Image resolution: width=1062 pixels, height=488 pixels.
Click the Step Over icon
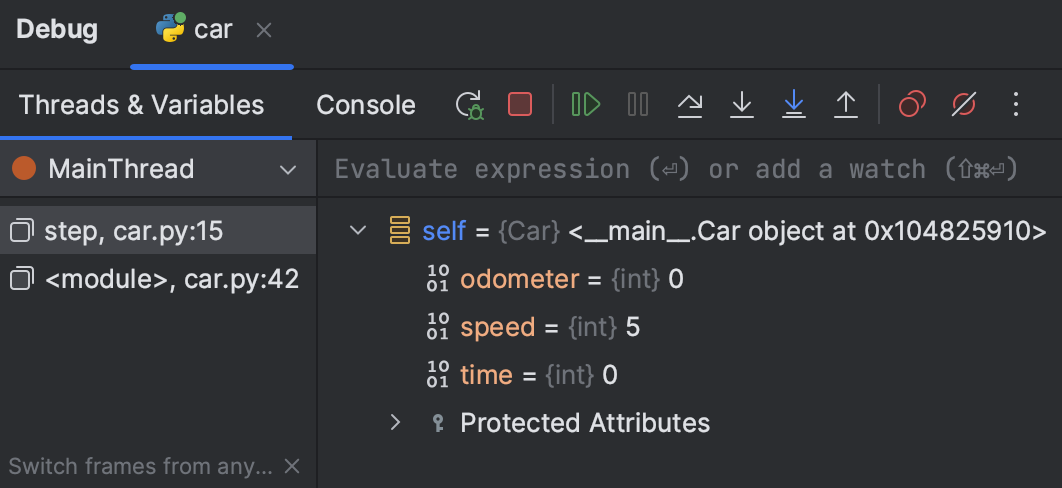[x=690, y=104]
